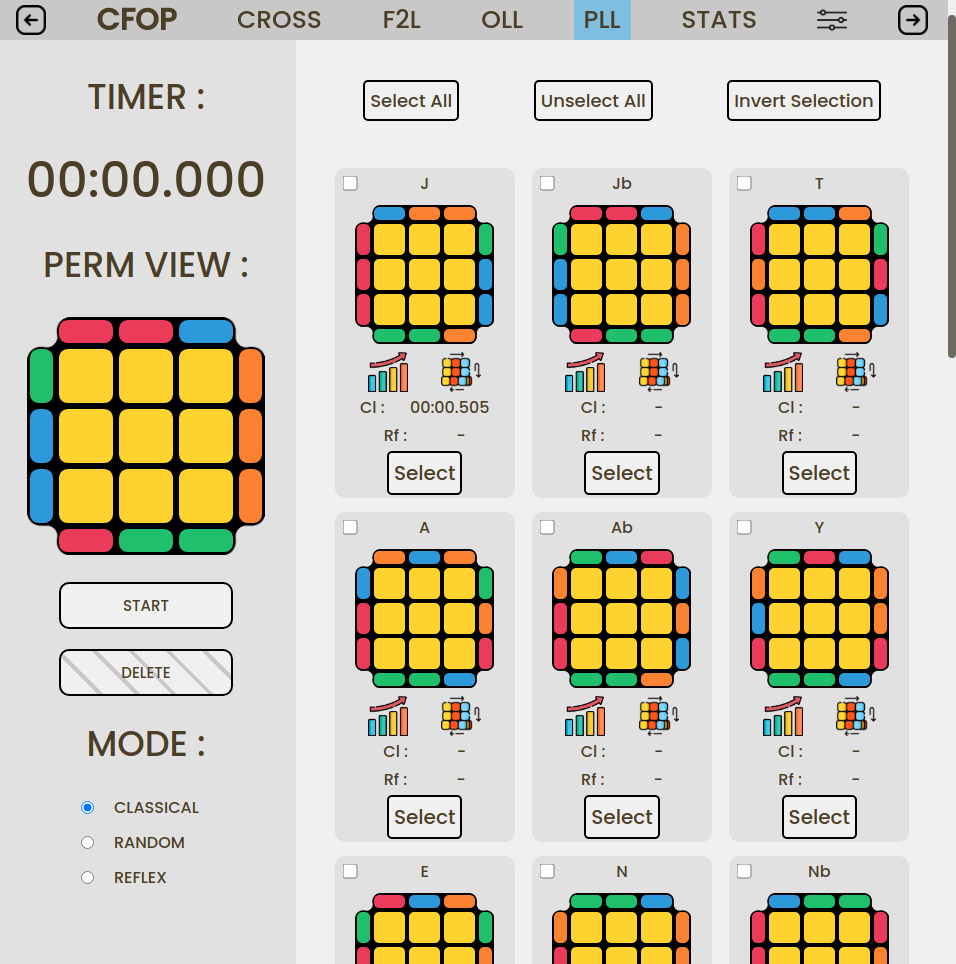Switch to REFLEX mode
Screen dimensions: 956x964
88,878
